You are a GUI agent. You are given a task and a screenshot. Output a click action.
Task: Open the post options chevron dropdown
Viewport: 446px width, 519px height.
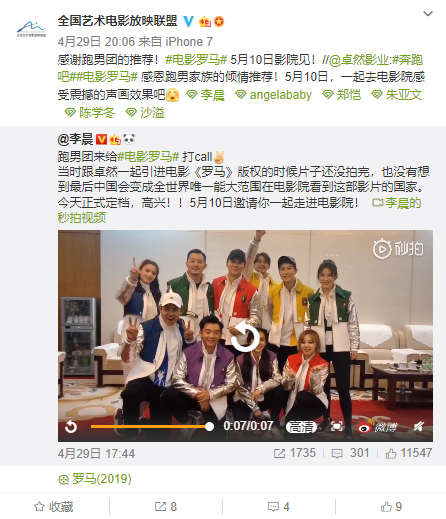pyautogui.click(x=428, y=14)
